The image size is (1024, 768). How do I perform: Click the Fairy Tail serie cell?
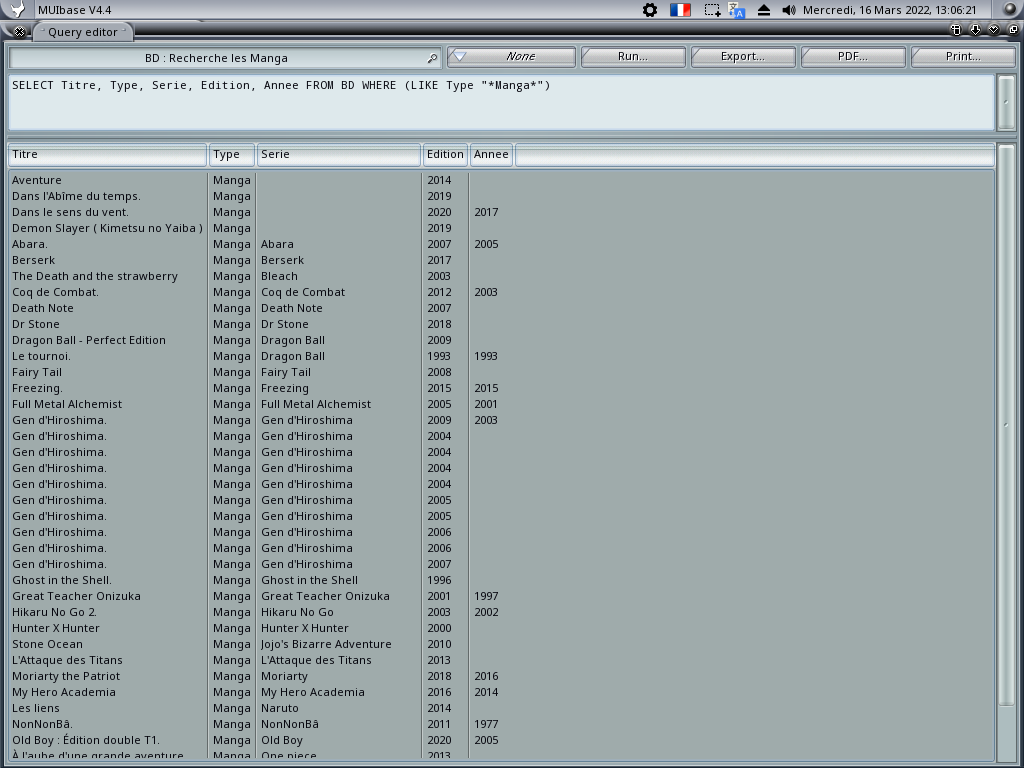click(x=285, y=372)
